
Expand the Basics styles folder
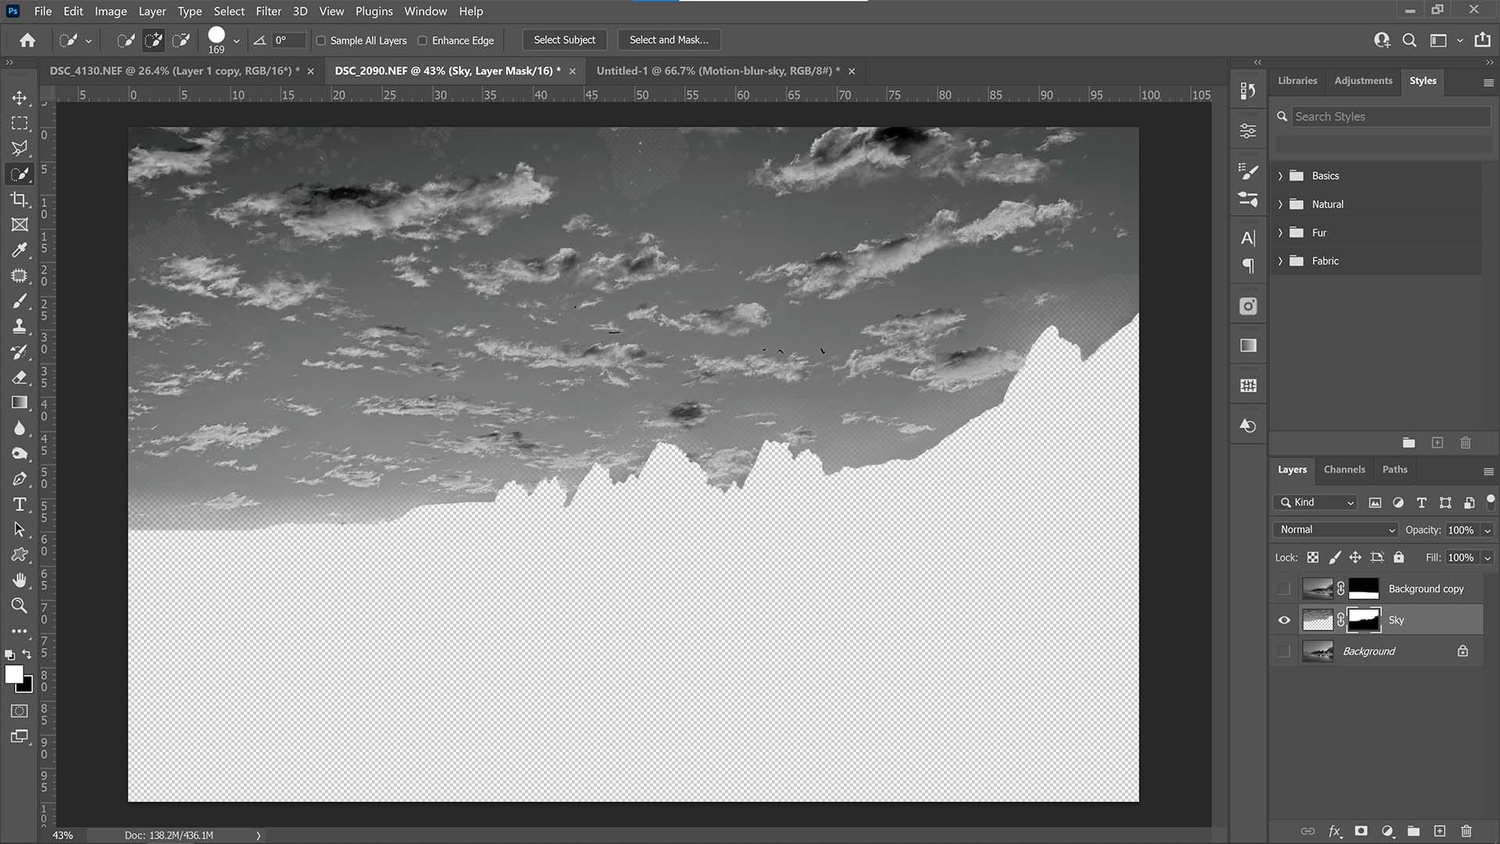1280,176
